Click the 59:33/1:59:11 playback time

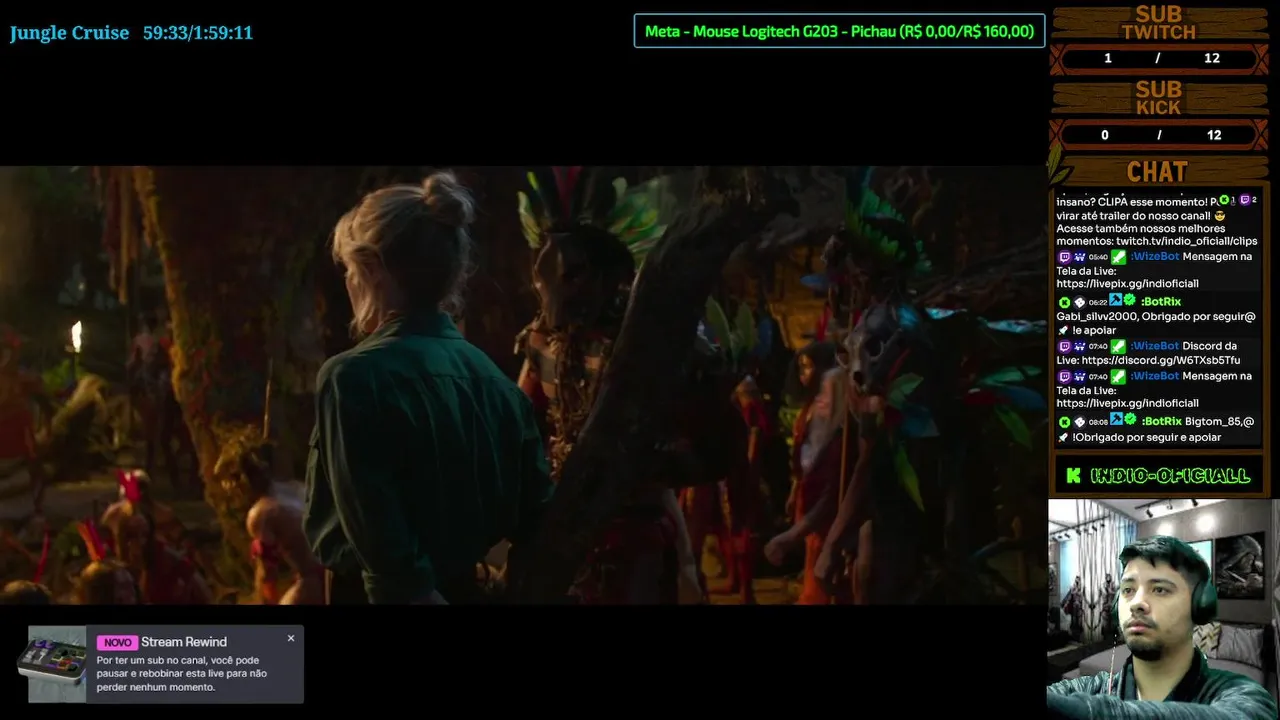tap(198, 33)
